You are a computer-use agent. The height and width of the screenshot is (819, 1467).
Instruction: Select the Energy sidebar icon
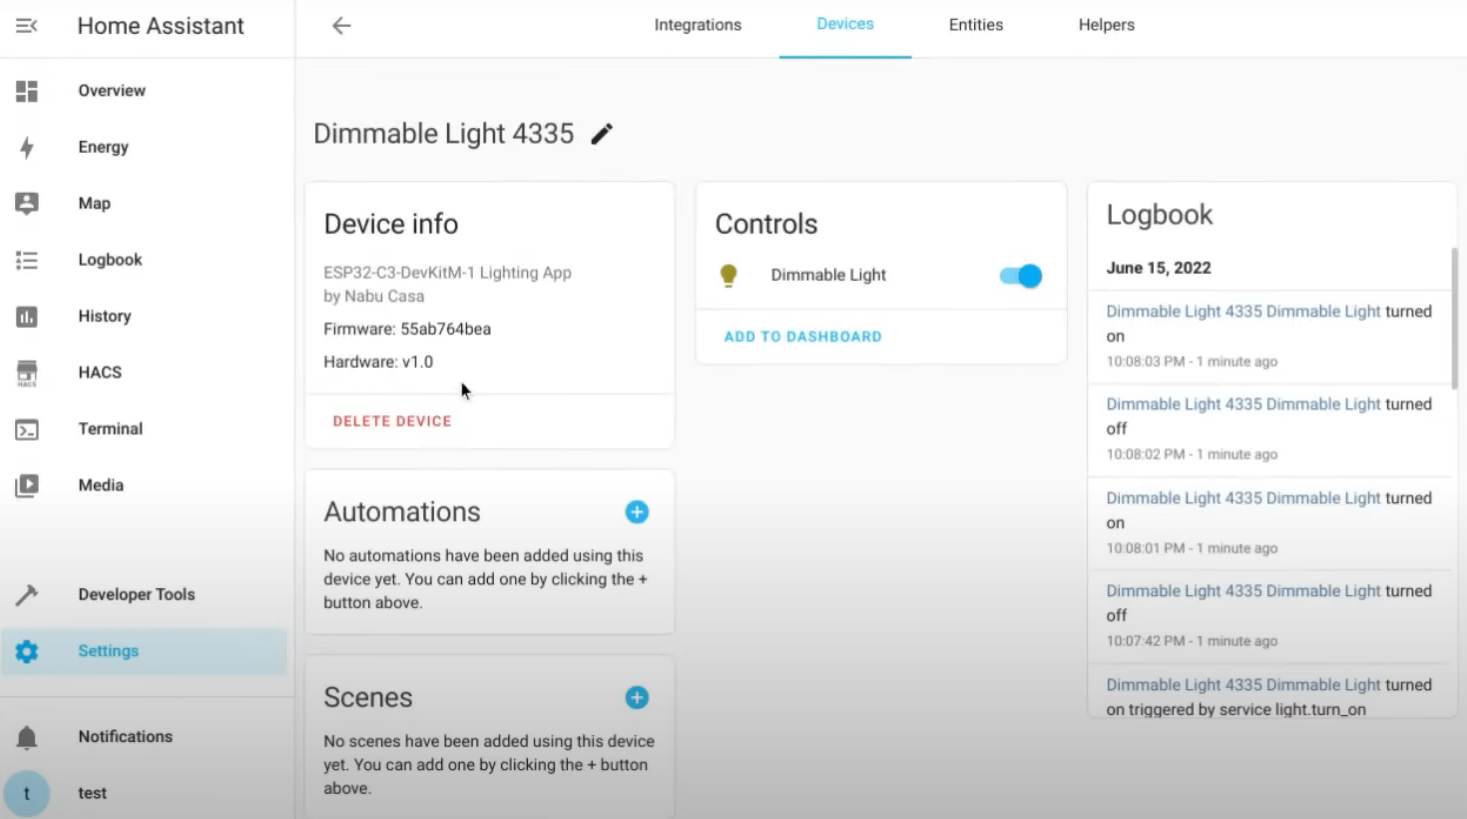click(x=27, y=147)
